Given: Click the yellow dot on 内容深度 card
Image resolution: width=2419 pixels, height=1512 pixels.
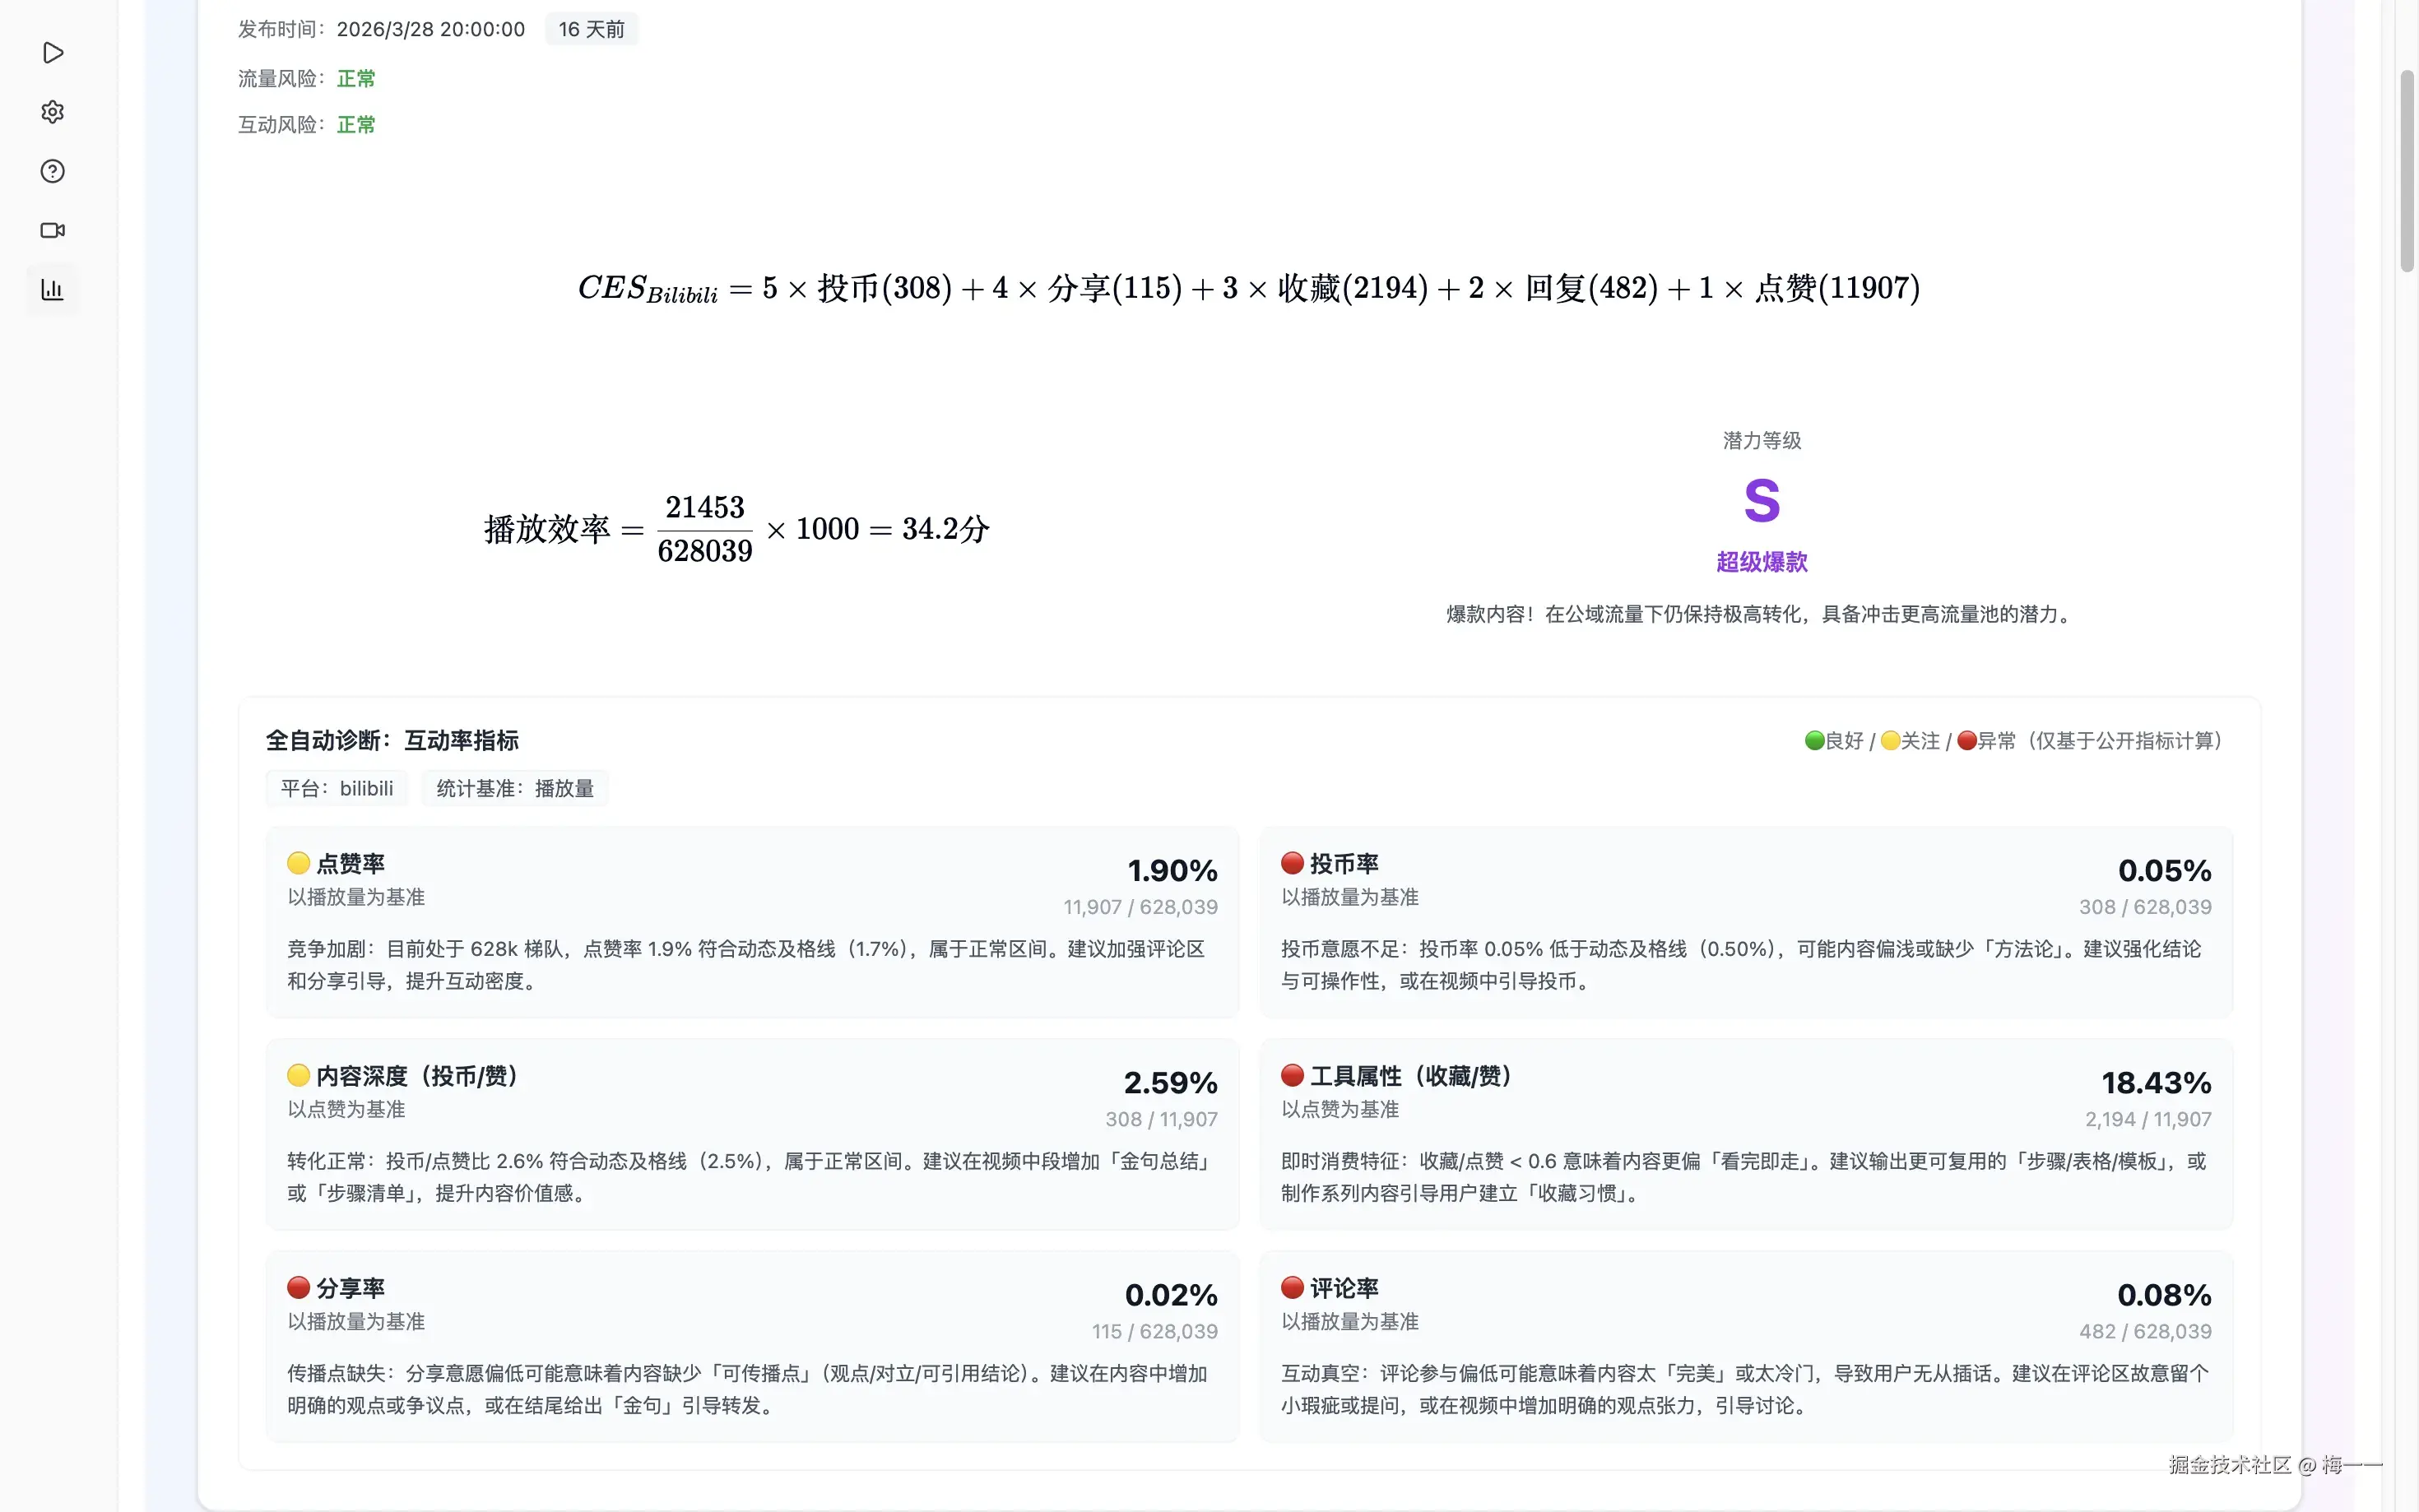Looking at the screenshot, I should [x=298, y=1075].
